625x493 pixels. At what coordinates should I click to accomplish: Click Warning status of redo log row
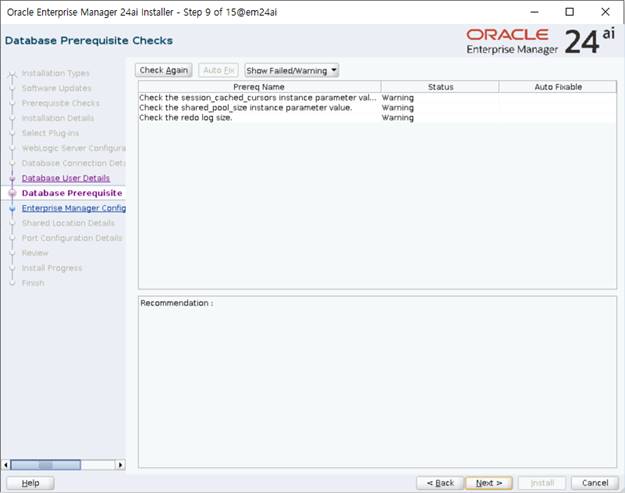(x=397, y=118)
